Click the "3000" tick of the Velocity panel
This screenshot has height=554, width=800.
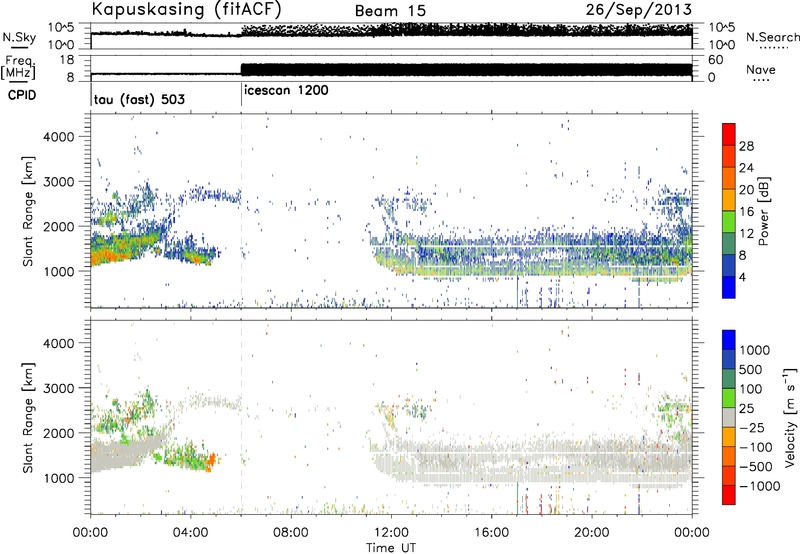click(58, 388)
